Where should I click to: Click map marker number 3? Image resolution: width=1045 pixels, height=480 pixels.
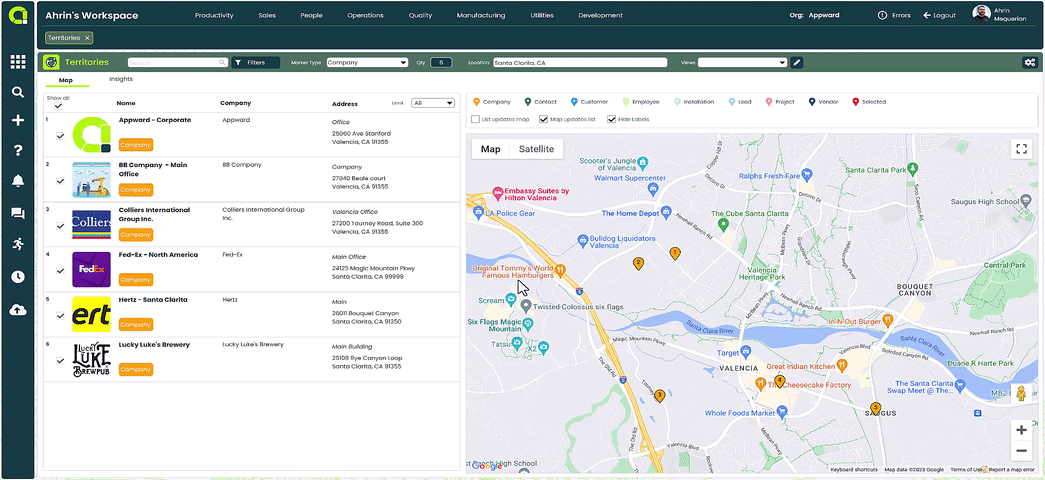pos(660,396)
